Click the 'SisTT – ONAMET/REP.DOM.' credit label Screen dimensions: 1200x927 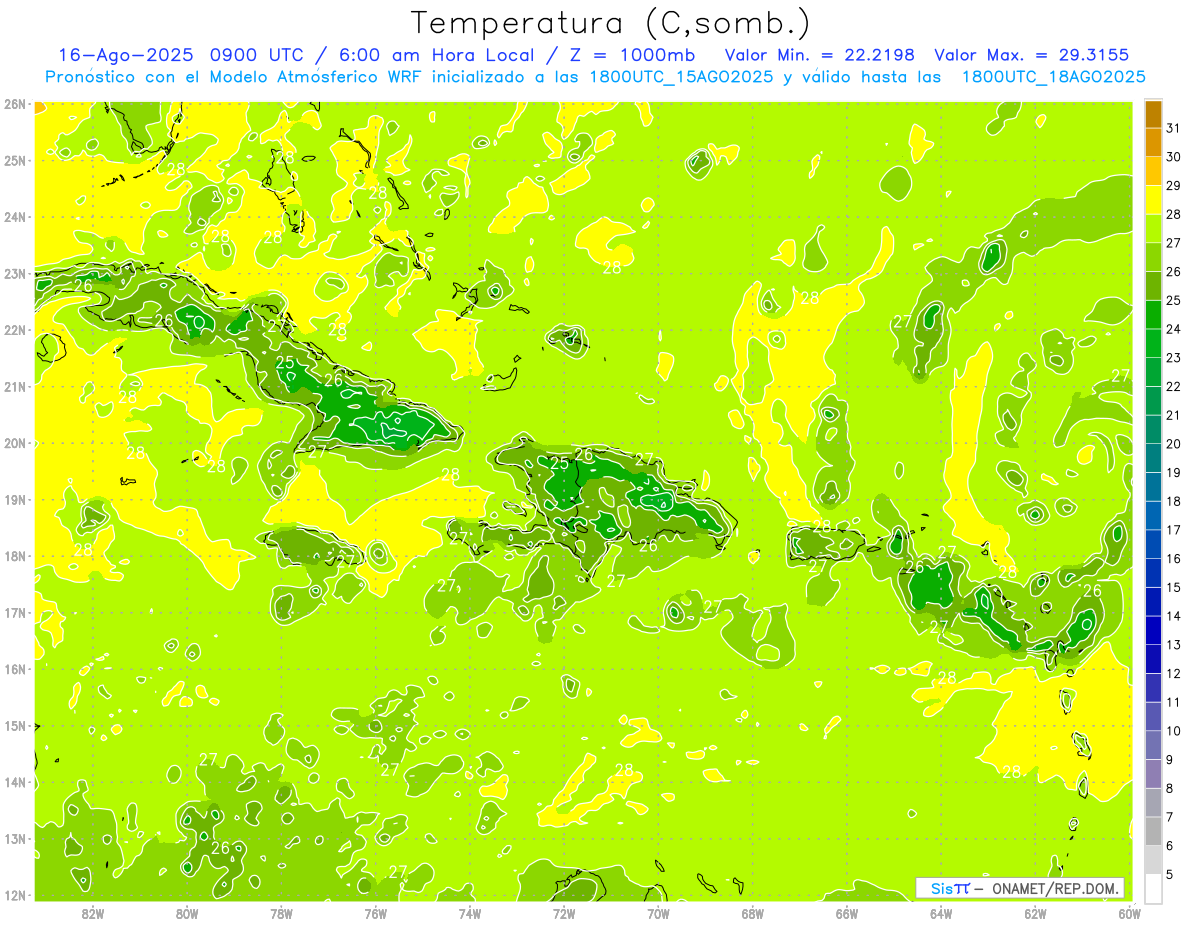[x=1021, y=888]
